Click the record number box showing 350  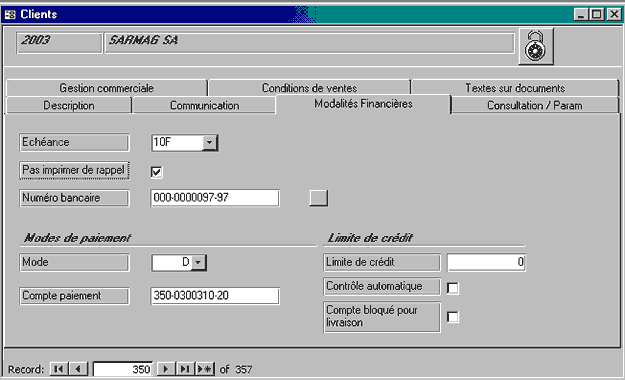[123, 369]
